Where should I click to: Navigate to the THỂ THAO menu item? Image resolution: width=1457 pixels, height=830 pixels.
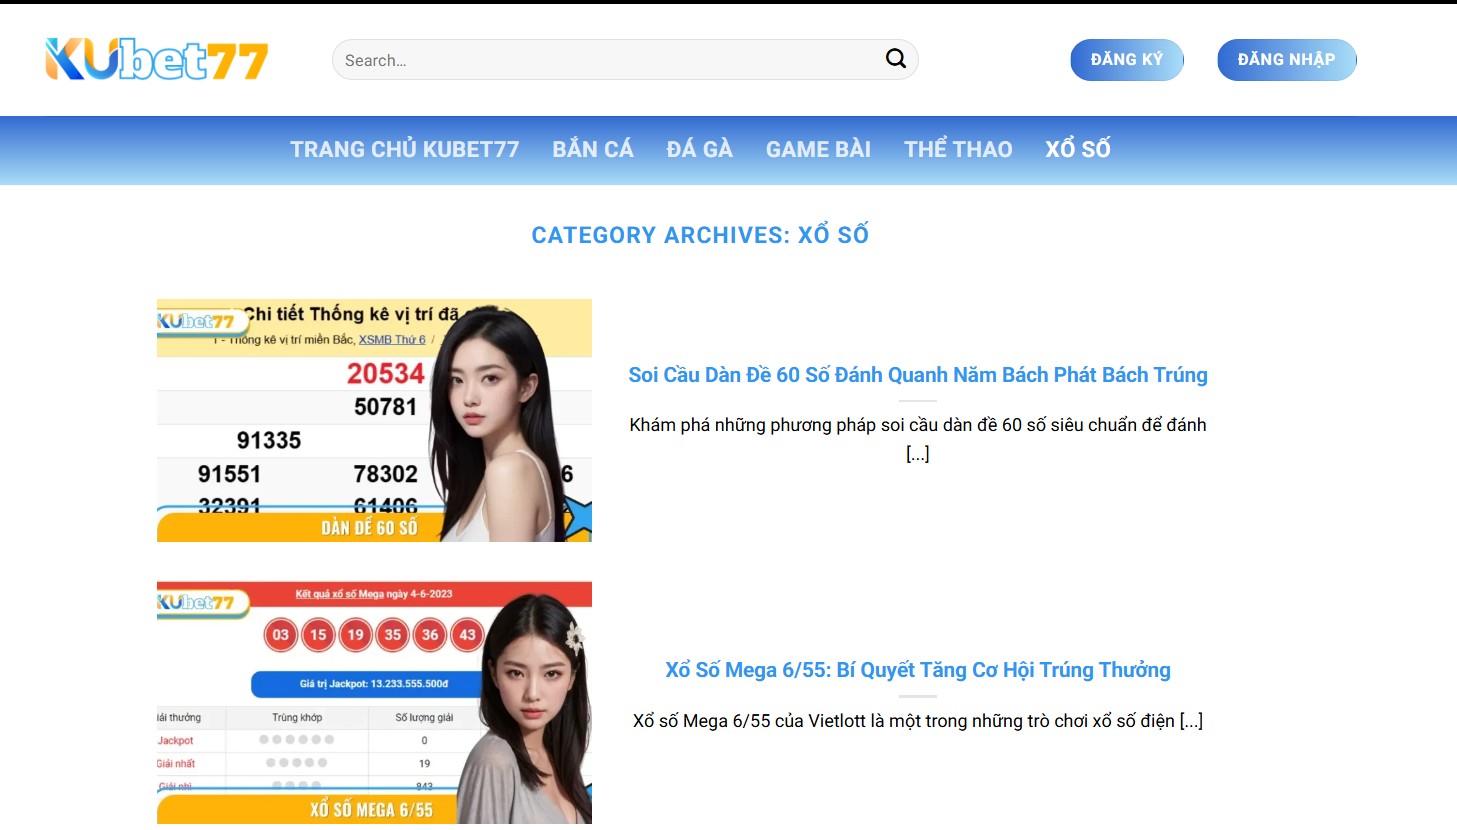tap(957, 150)
